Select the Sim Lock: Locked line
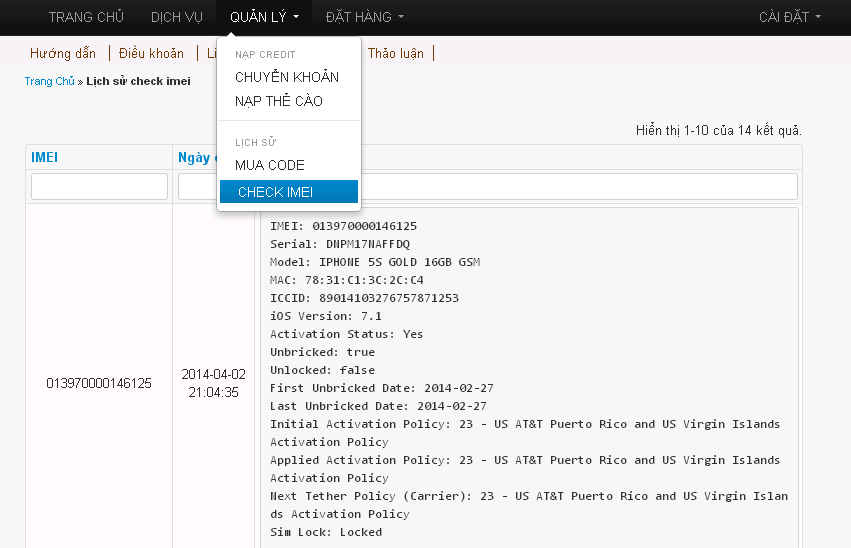This screenshot has width=851, height=548. click(x=326, y=532)
